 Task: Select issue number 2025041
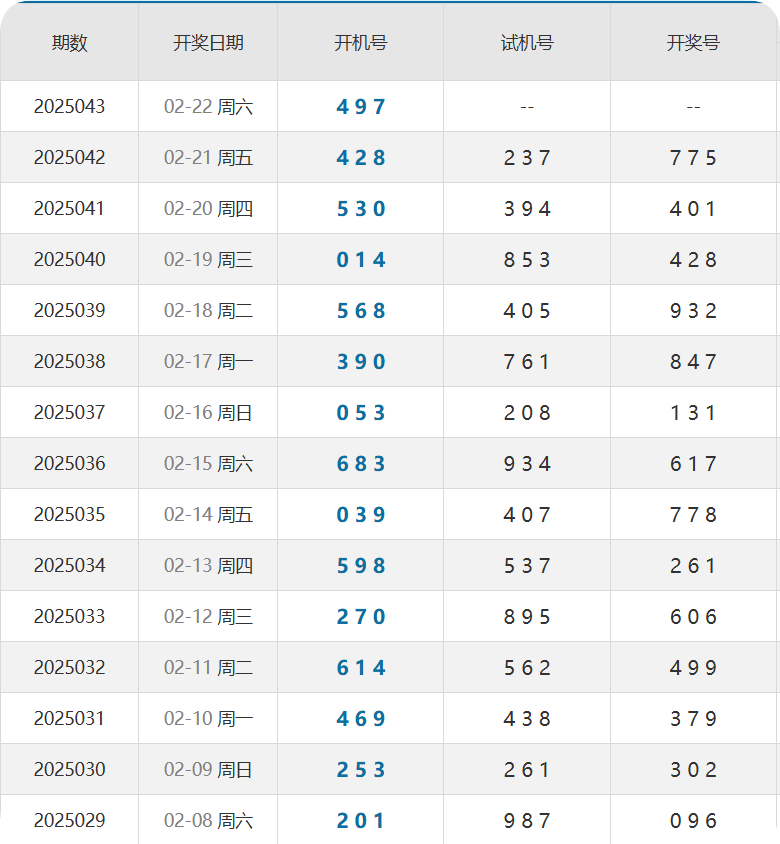tap(69, 208)
